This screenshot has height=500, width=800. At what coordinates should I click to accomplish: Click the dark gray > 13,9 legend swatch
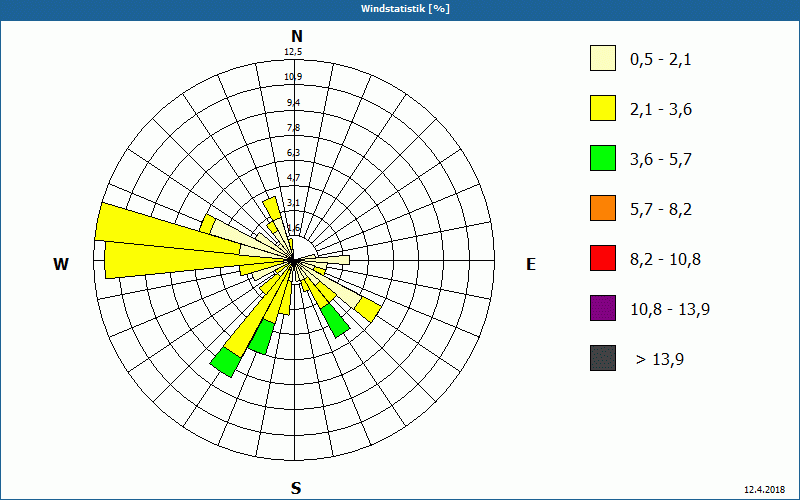[603, 358]
